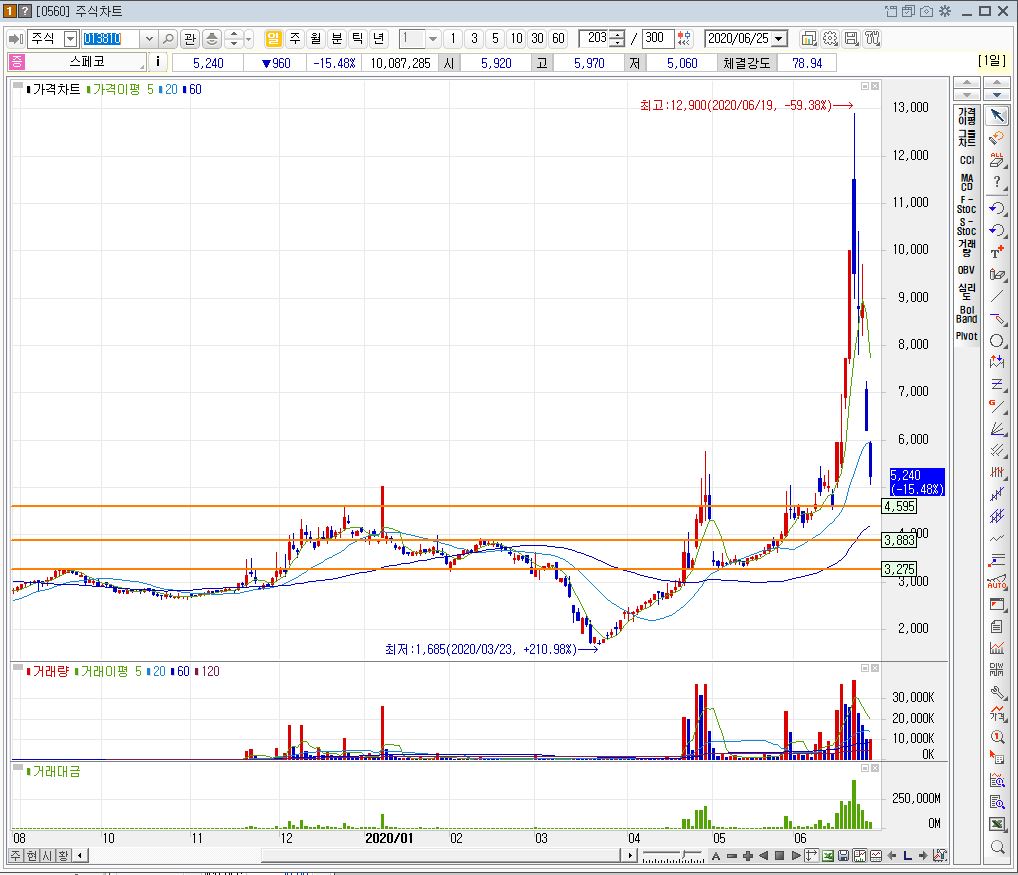The width and height of the screenshot is (1018, 875).
Task: Switch to daily chart (일)
Action: point(273,39)
